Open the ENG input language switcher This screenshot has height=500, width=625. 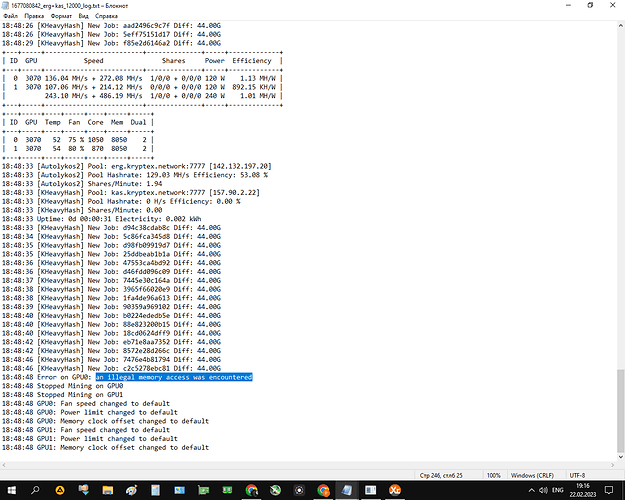[x=557, y=487]
